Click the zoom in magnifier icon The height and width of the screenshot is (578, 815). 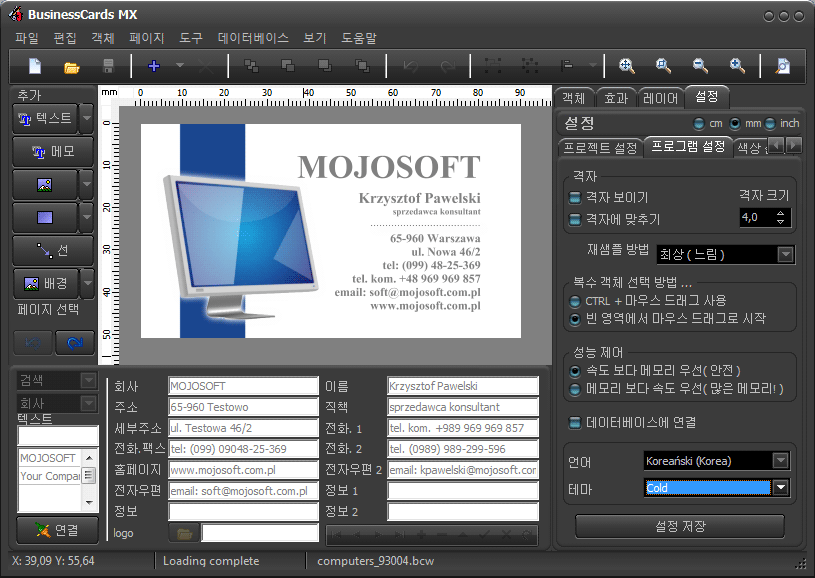[x=737, y=66]
